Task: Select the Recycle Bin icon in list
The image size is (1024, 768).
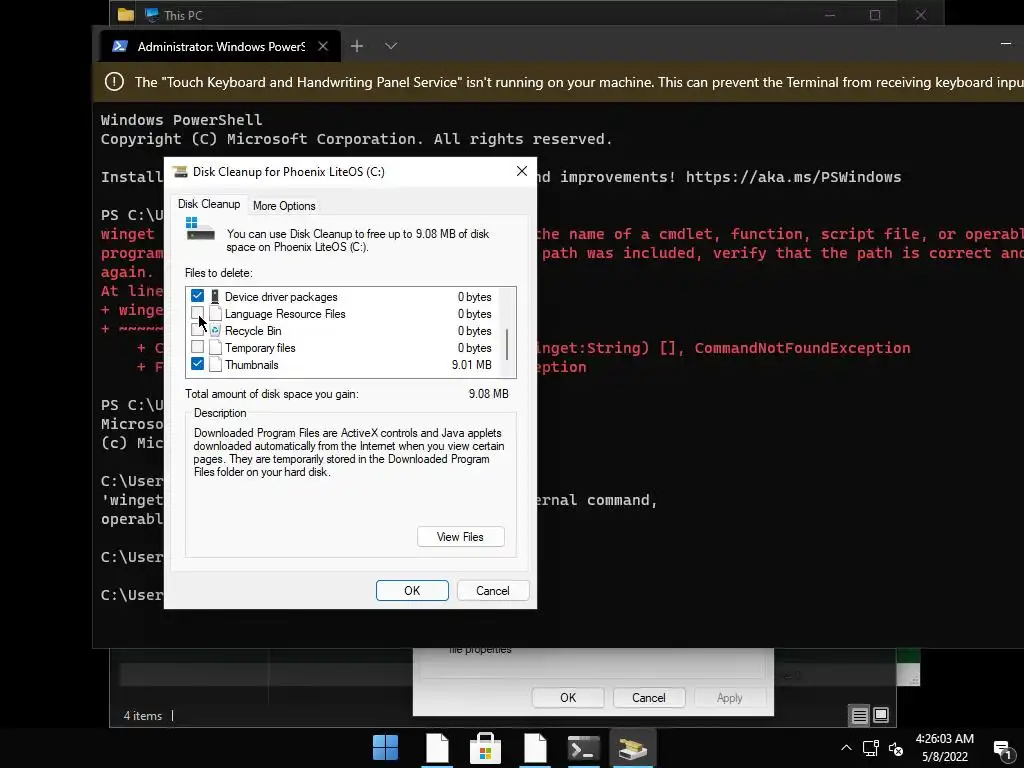Action: click(215, 330)
